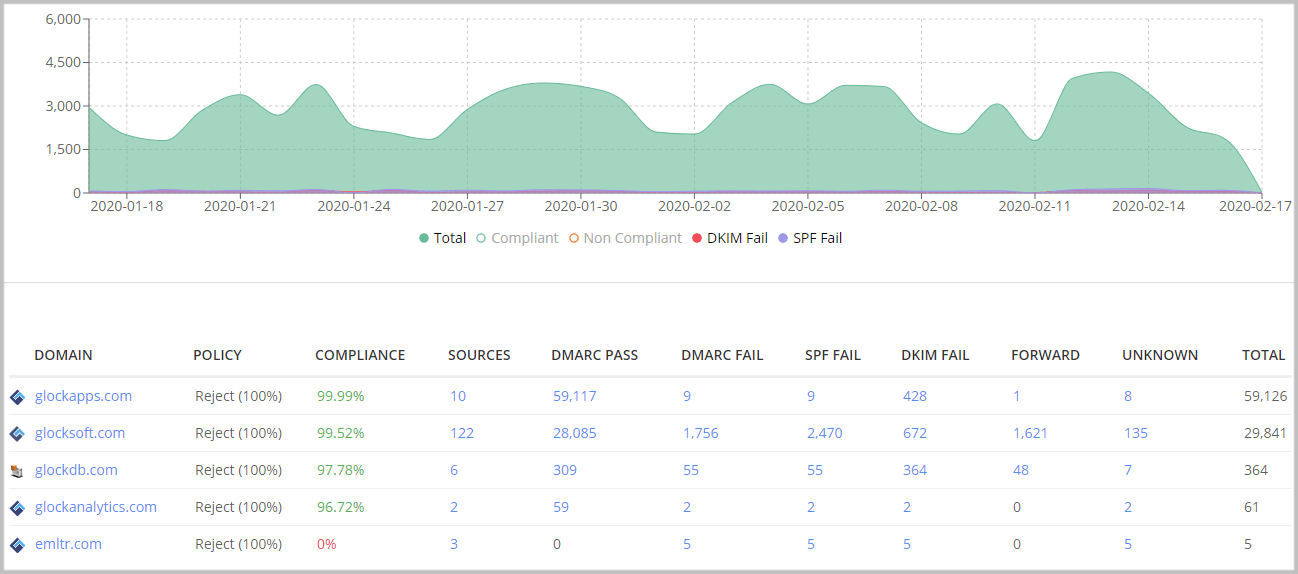Viewport: 1298px width, 574px height.
Task: Click chart area at 2020-02-11
Action: [x=1035, y=165]
